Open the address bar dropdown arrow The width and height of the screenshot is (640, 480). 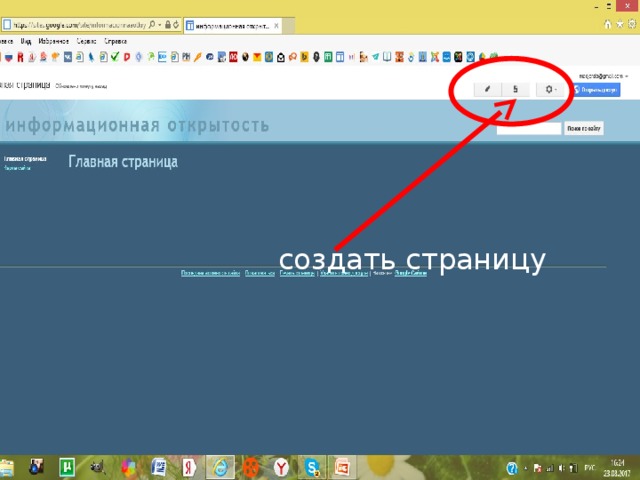point(160,25)
